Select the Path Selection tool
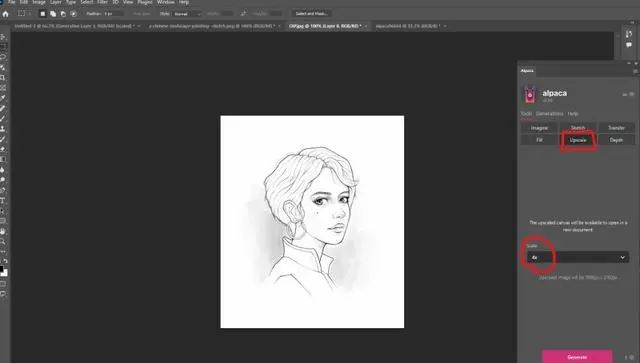Viewport: 640px width, 363px height. point(3,211)
